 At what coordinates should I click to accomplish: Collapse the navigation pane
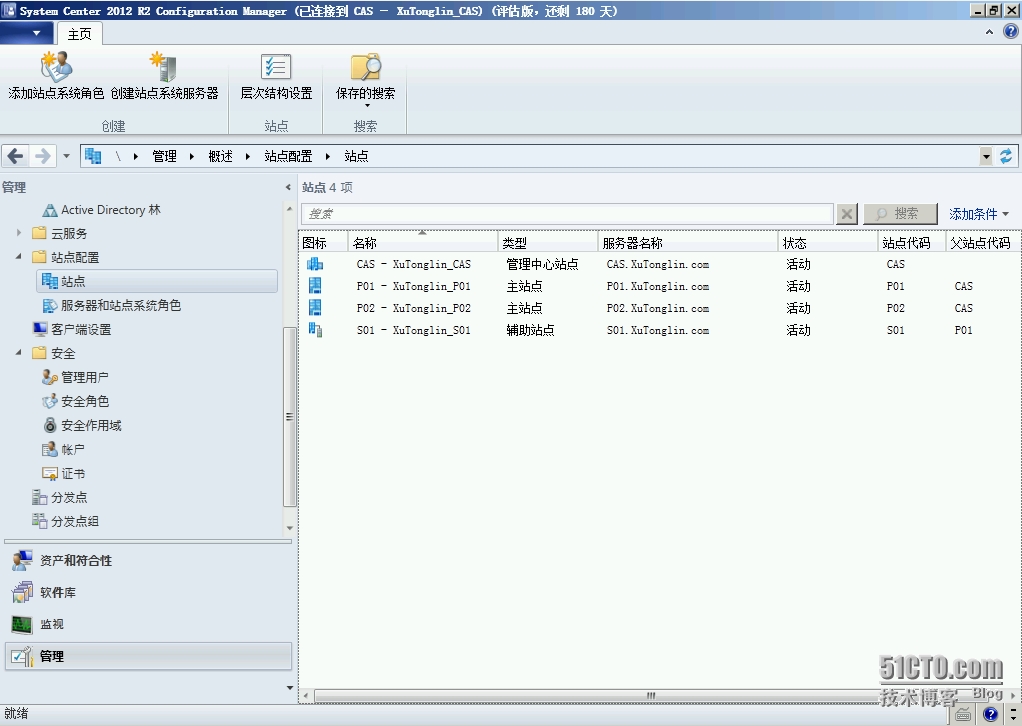click(x=288, y=188)
